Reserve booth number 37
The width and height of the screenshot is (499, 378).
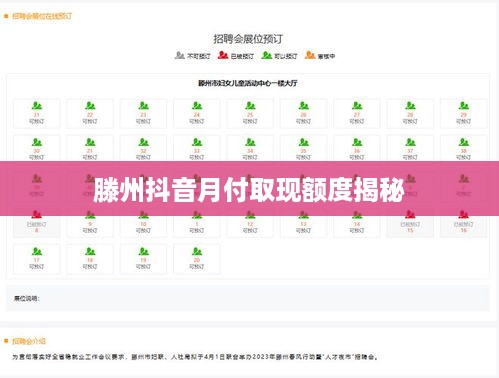(x=410, y=149)
